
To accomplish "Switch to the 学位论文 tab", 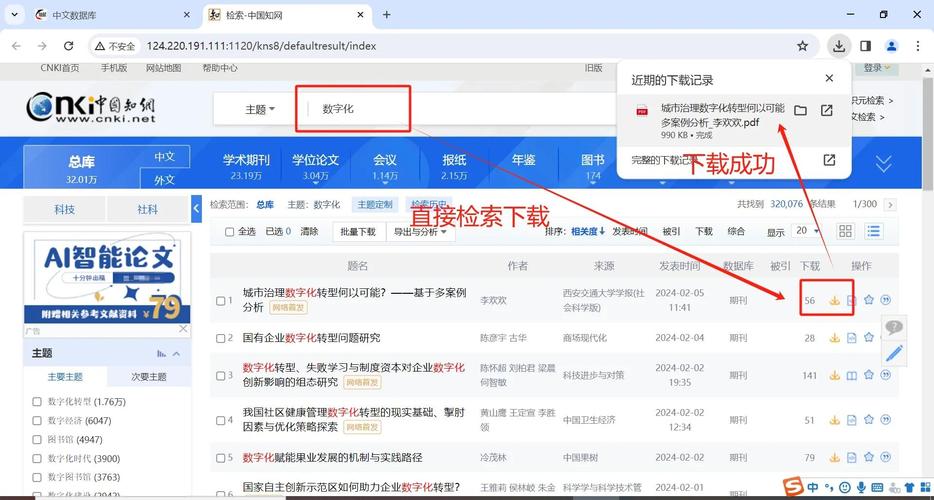I will (x=315, y=167).
